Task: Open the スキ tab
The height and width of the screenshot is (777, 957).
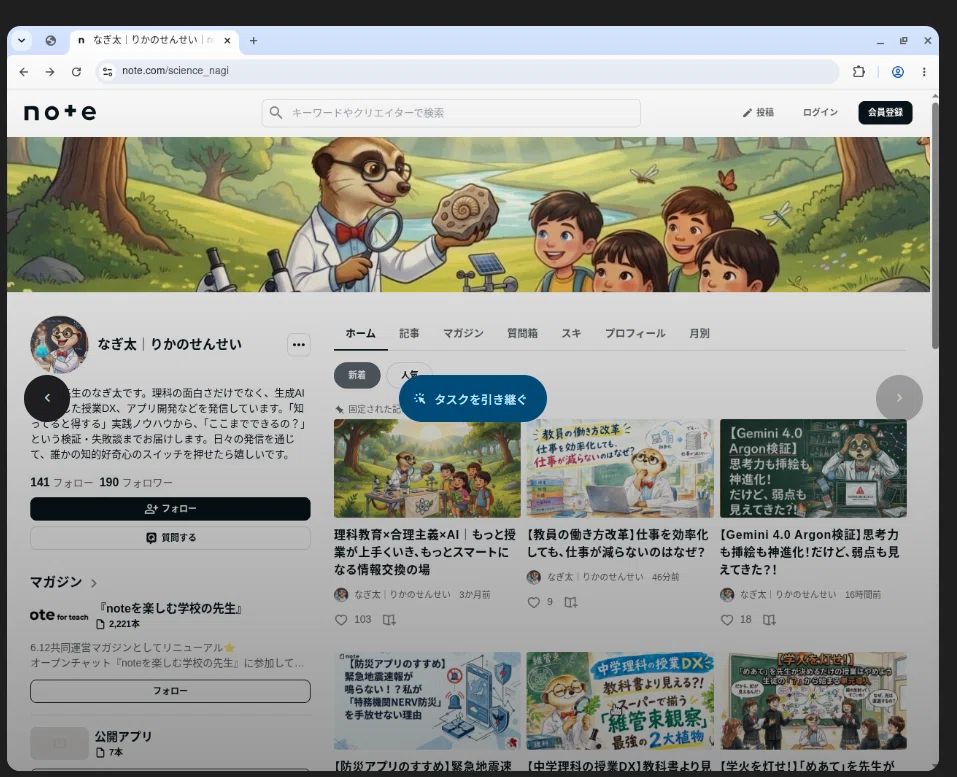Action: click(571, 333)
